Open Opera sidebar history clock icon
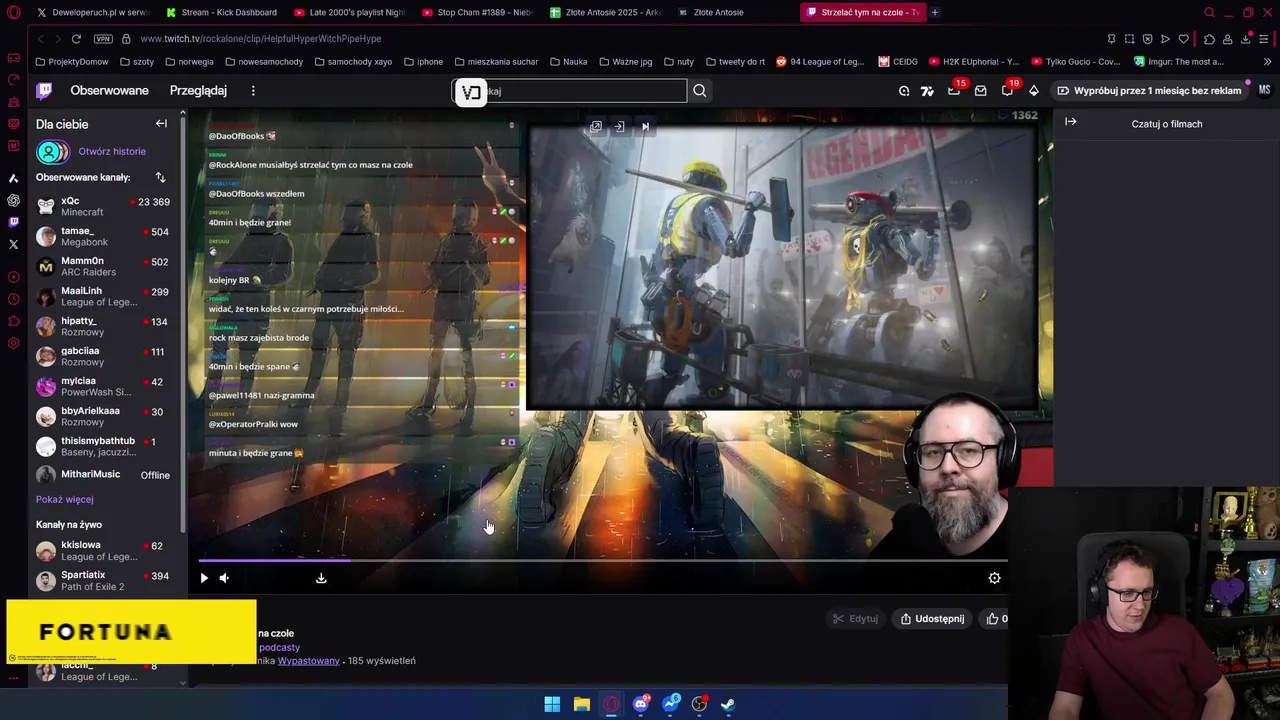The height and width of the screenshot is (720, 1280). (13, 299)
